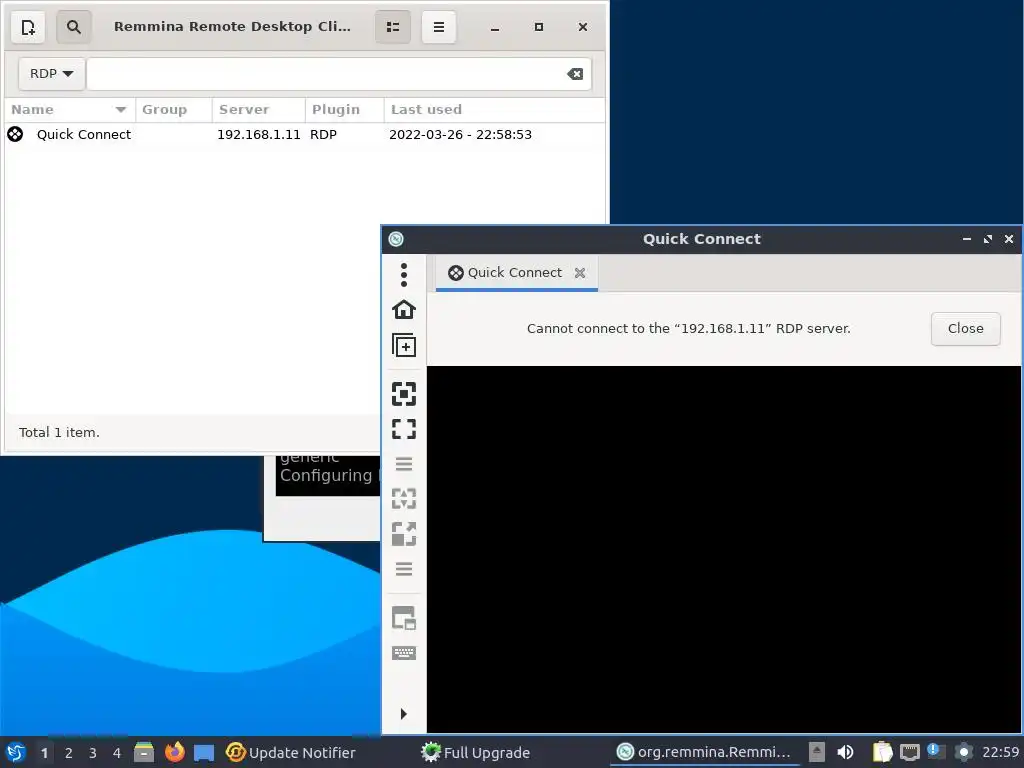The height and width of the screenshot is (768, 1024).
Task: Toggle the search bar magnifier button
Action: point(74,27)
